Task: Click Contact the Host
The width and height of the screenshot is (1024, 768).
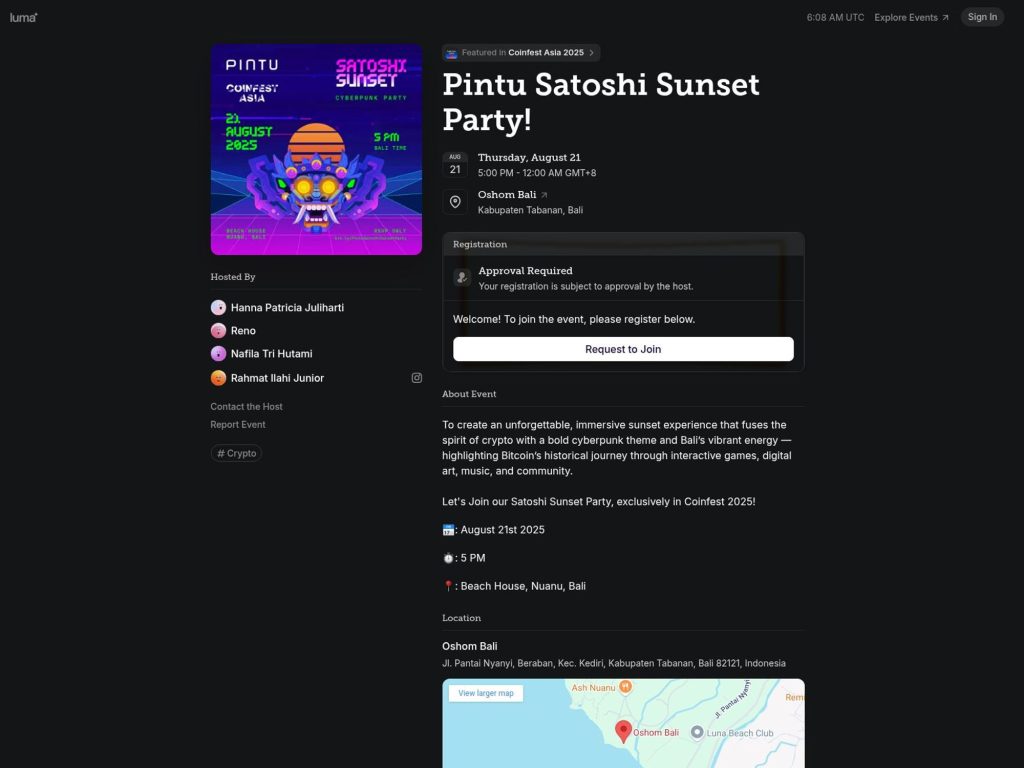Action: coord(246,406)
